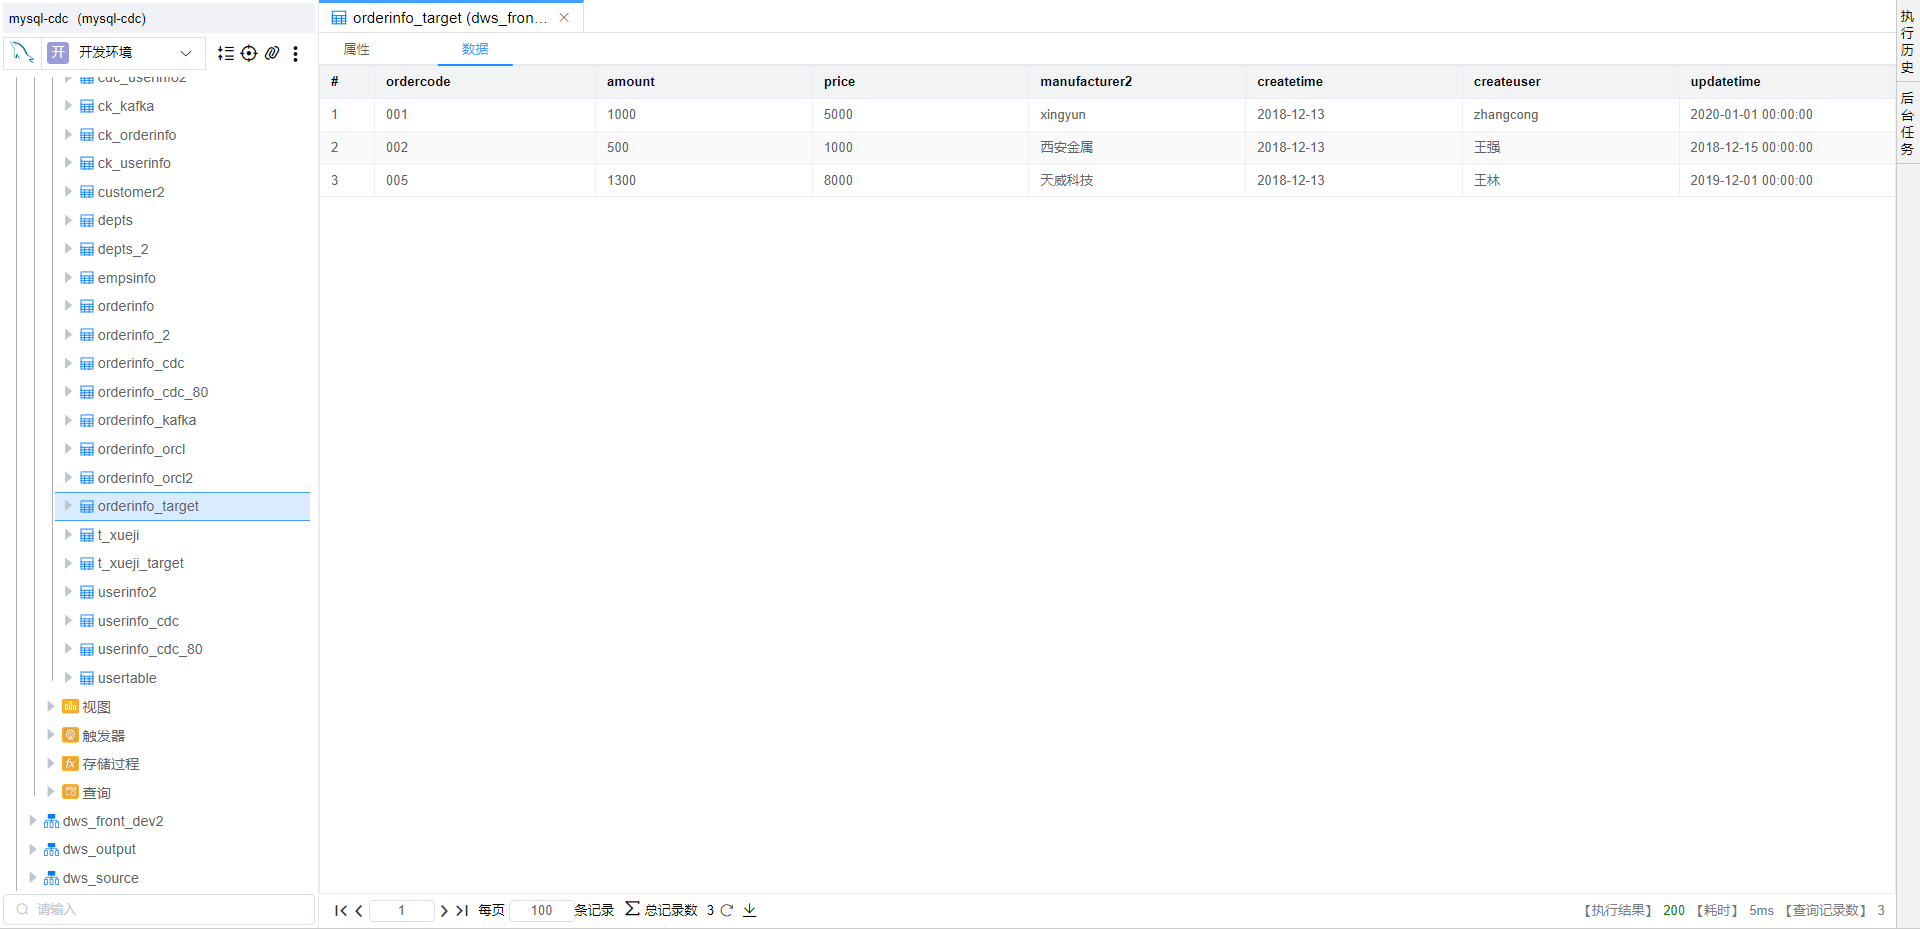Open the three-dot more options menu
1920x929 pixels.
click(x=295, y=53)
